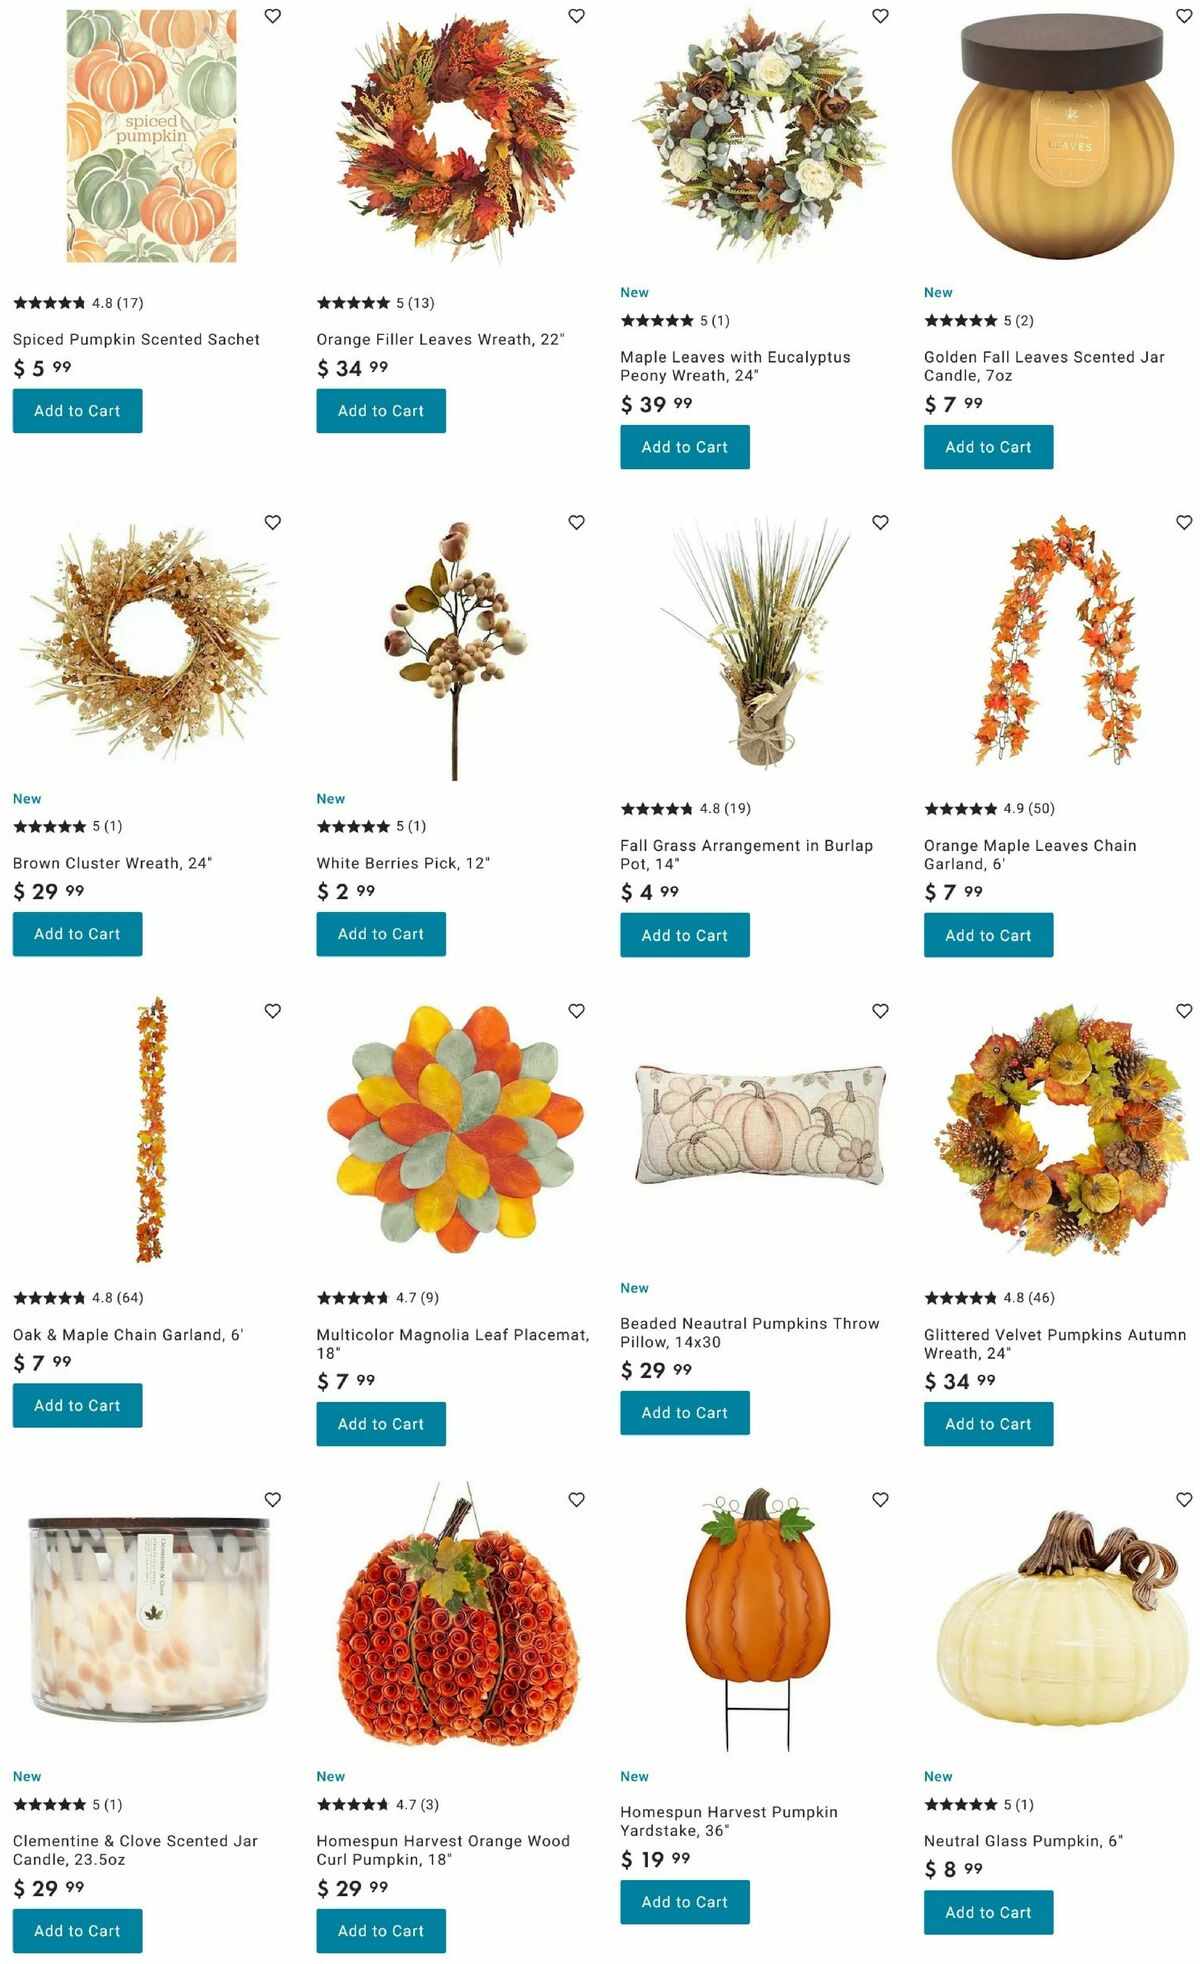This screenshot has width=1200, height=1964.
Task: Click heart icon on Orange Filler Leaves Wreath
Action: pyautogui.click(x=577, y=16)
